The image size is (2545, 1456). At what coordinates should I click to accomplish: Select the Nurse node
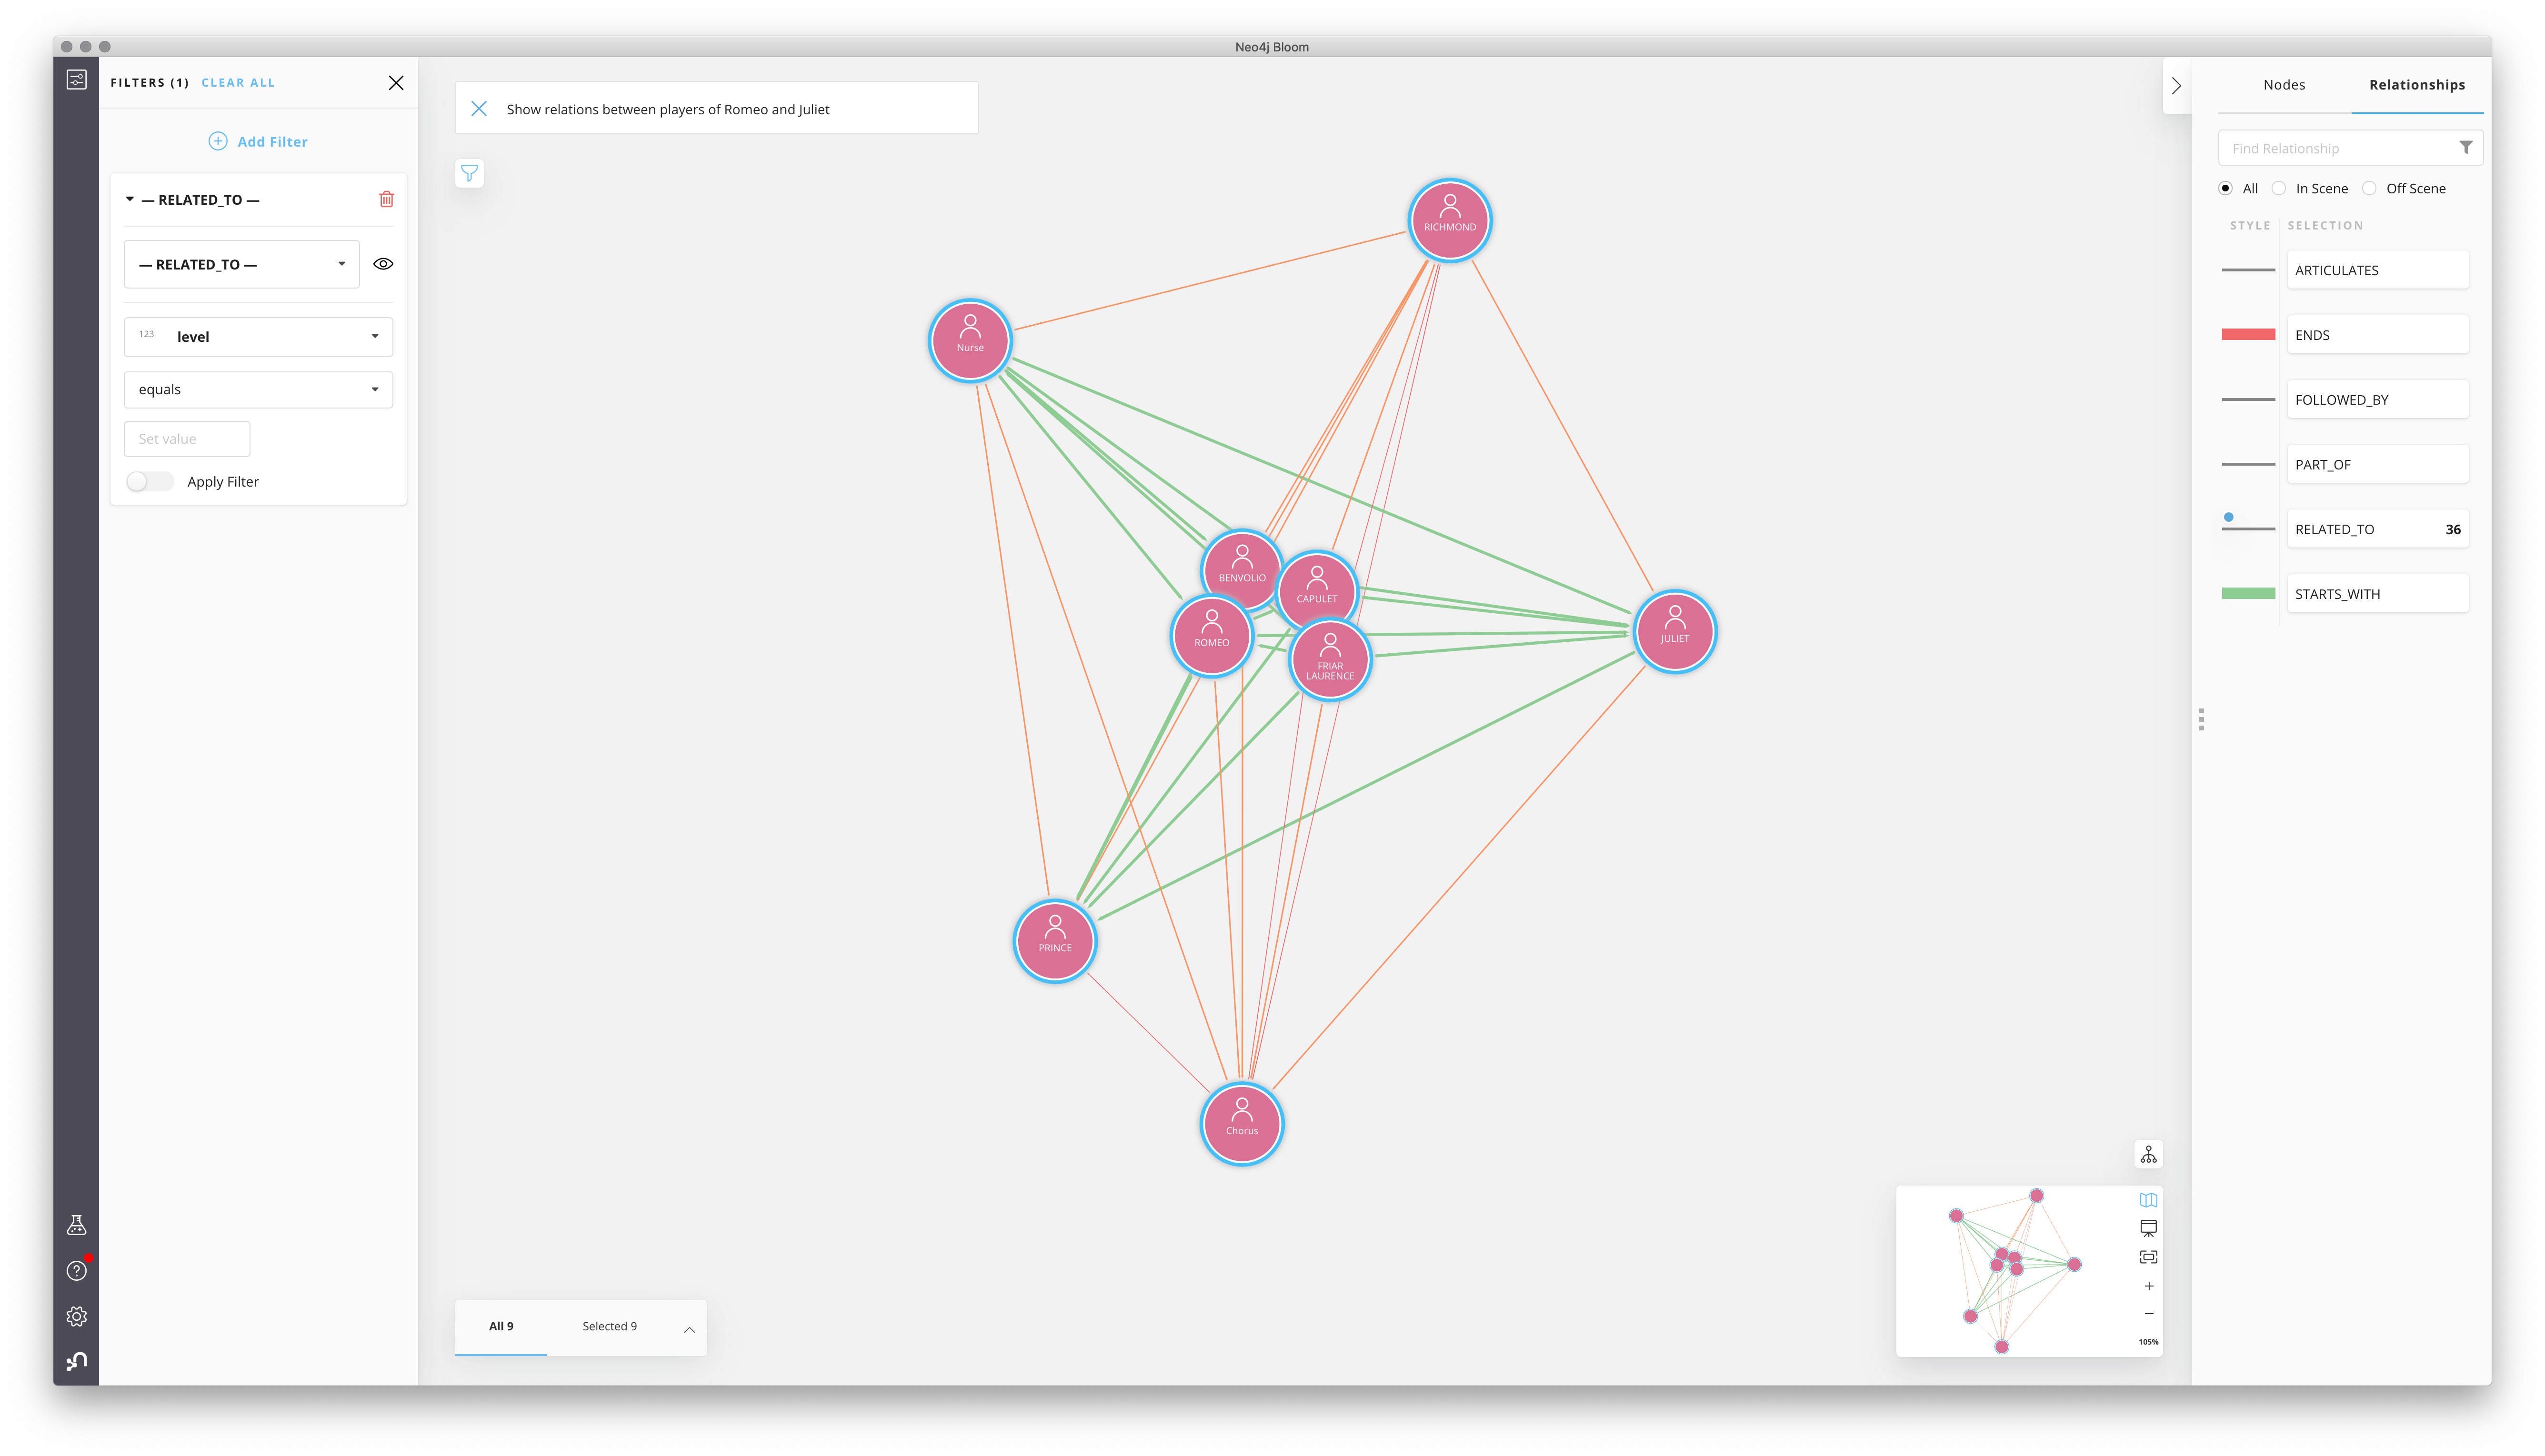pos(970,341)
